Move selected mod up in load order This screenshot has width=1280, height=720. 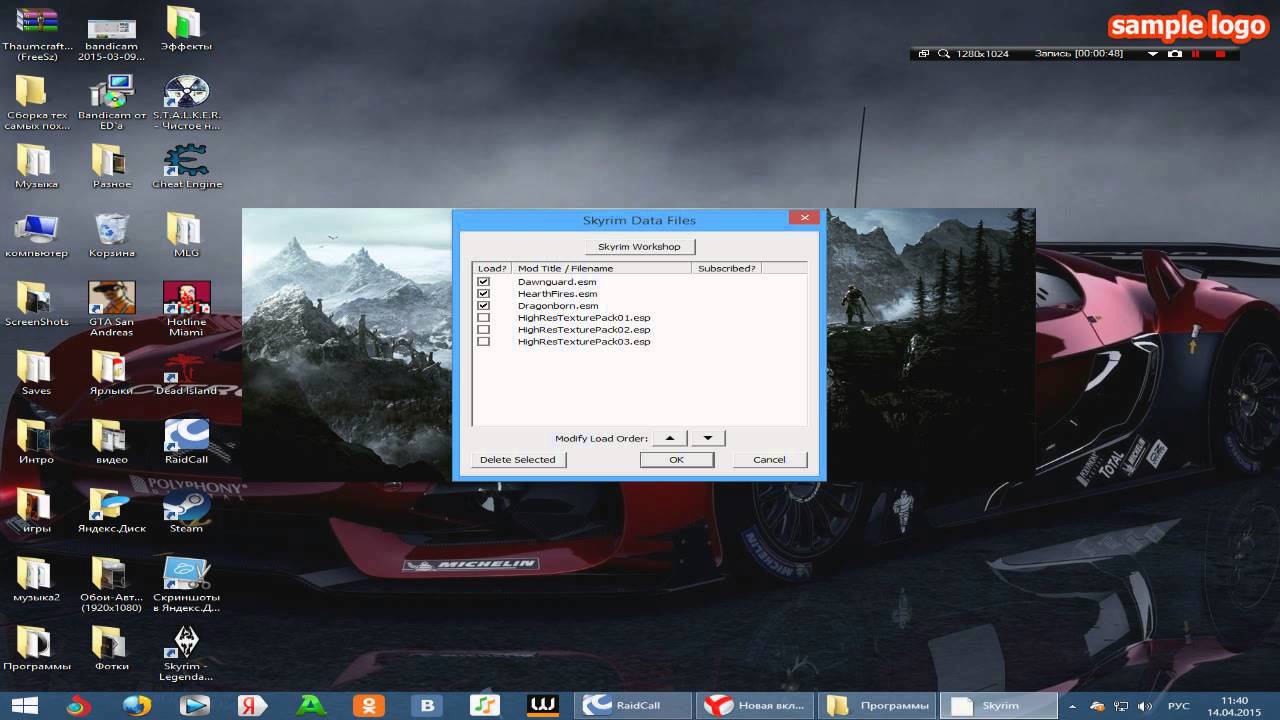click(670, 438)
